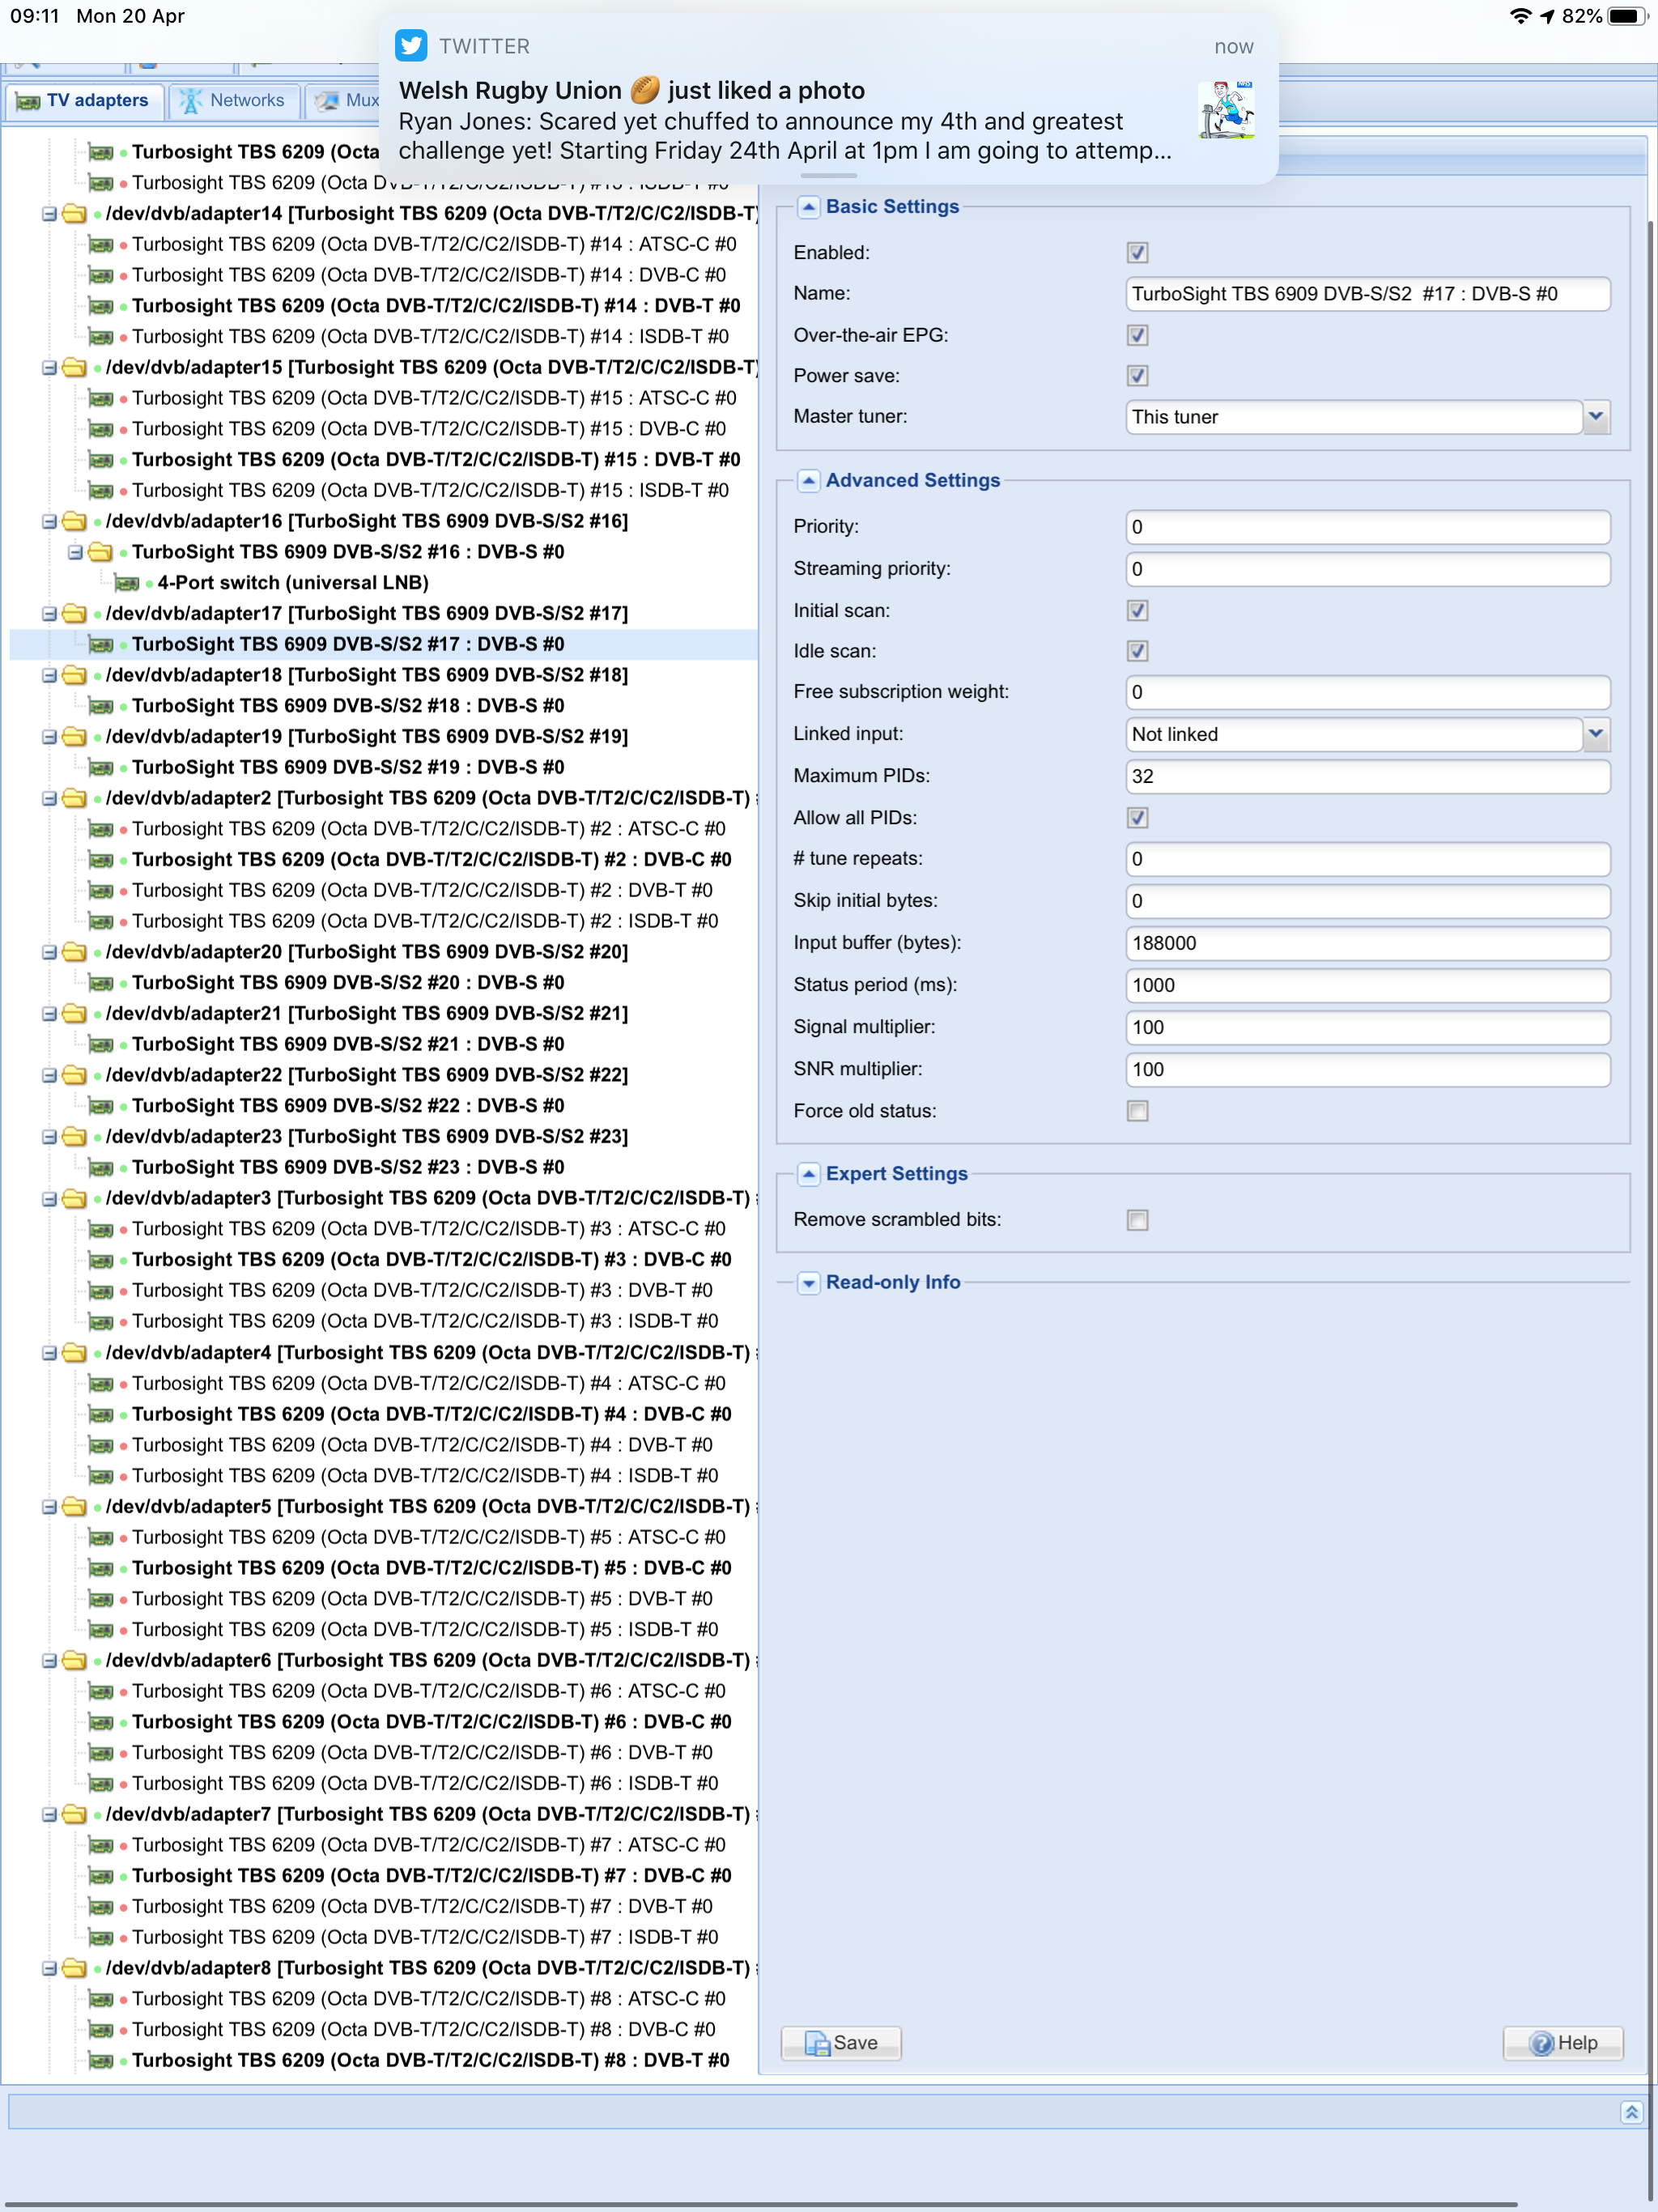Click folder icon of /dev/dvb/adapter3

74,1198
